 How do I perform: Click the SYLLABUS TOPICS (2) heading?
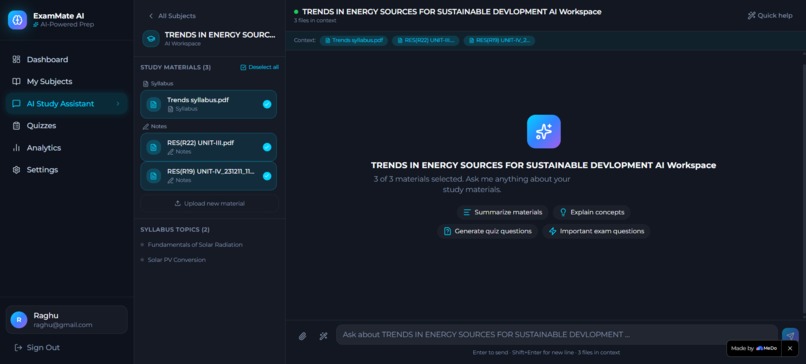click(x=175, y=229)
